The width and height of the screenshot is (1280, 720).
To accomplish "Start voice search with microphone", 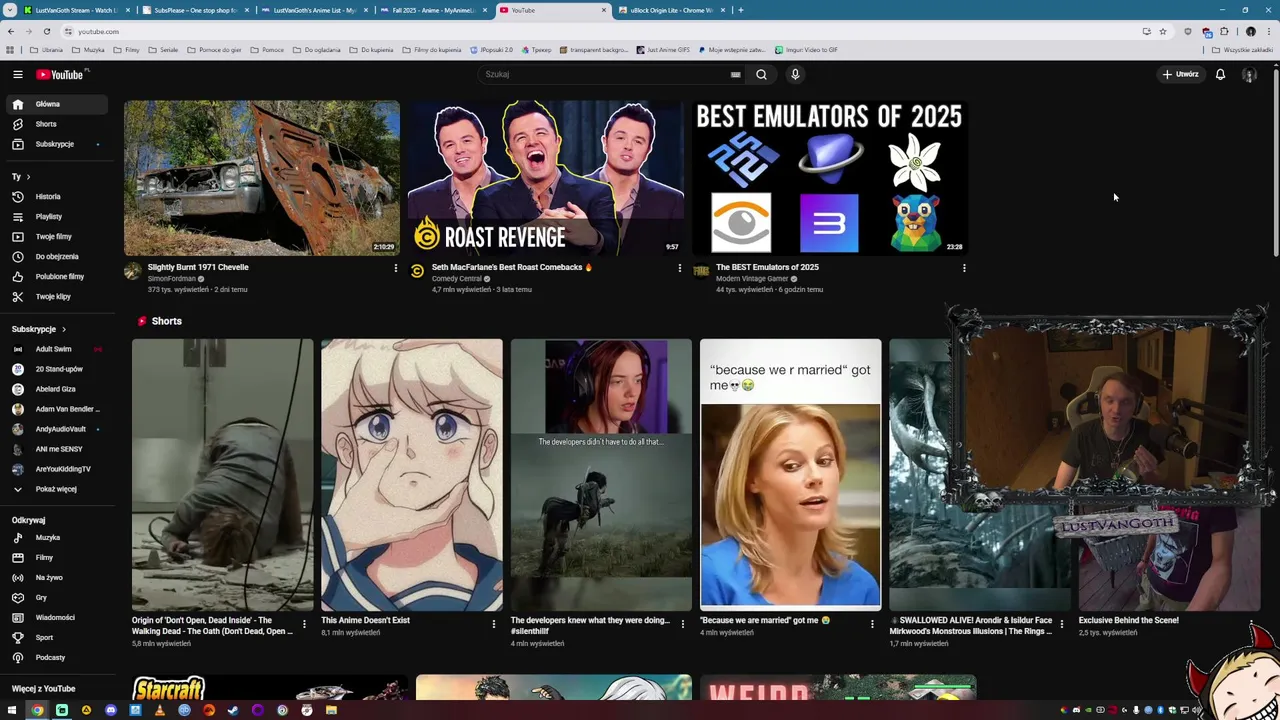I will click(x=795, y=74).
